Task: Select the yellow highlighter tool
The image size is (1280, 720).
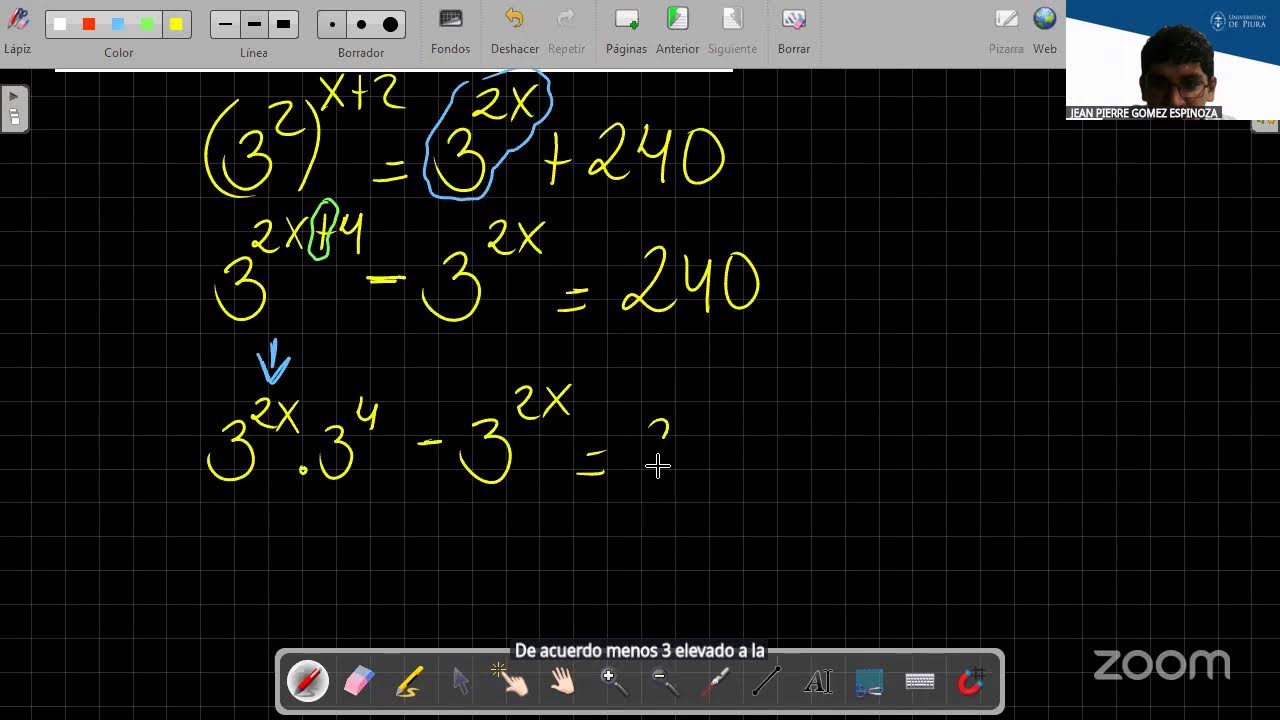Action: 409,682
